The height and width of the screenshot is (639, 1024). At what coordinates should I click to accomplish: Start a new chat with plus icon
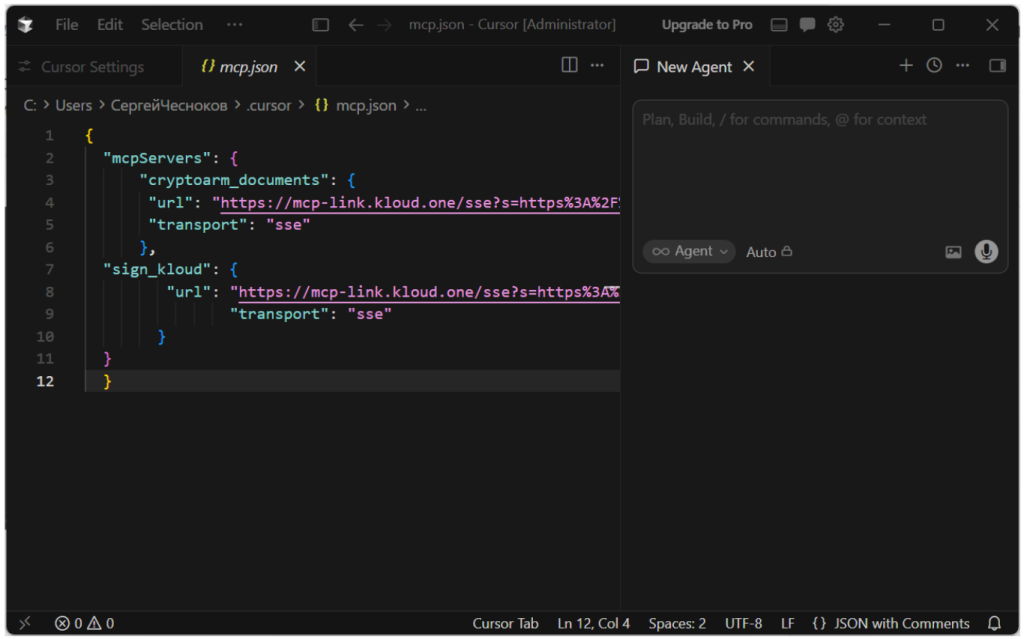click(x=906, y=65)
